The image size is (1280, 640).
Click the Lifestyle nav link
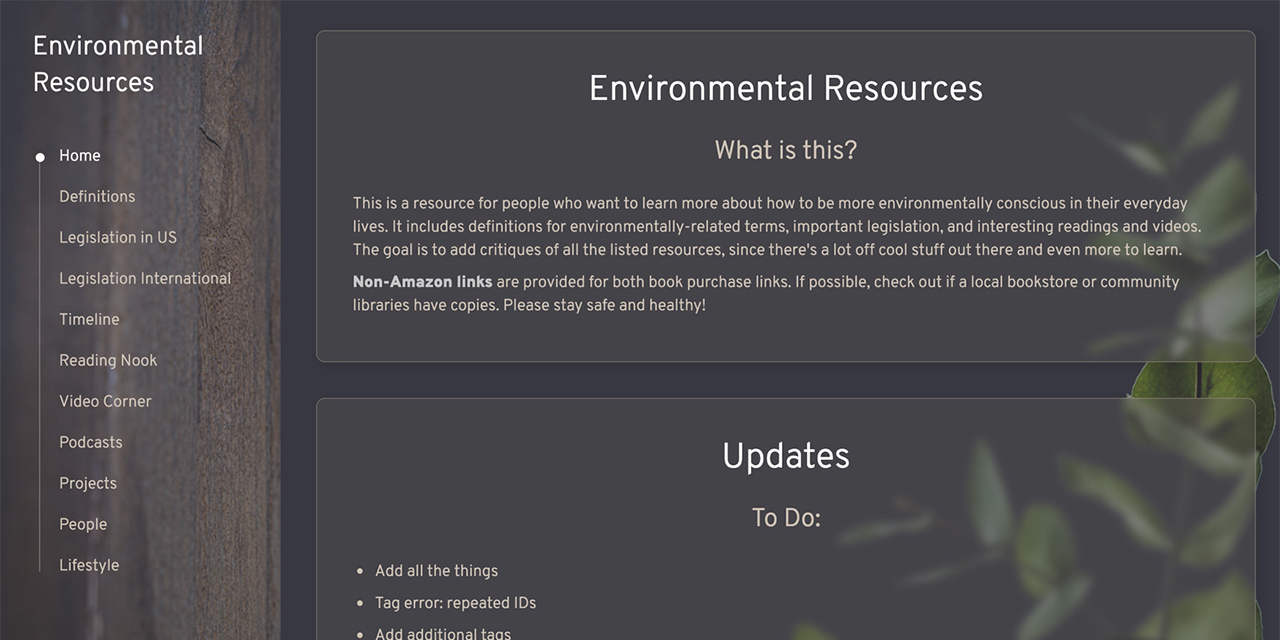coord(89,566)
